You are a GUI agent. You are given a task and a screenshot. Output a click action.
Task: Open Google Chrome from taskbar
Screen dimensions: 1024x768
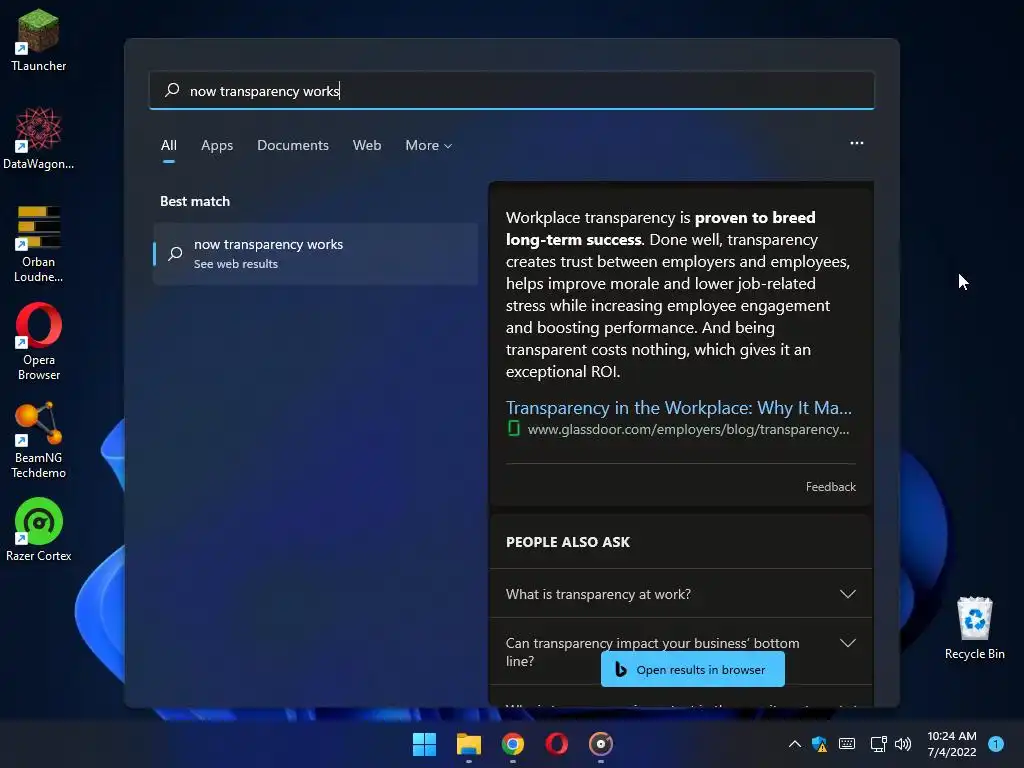pos(513,744)
